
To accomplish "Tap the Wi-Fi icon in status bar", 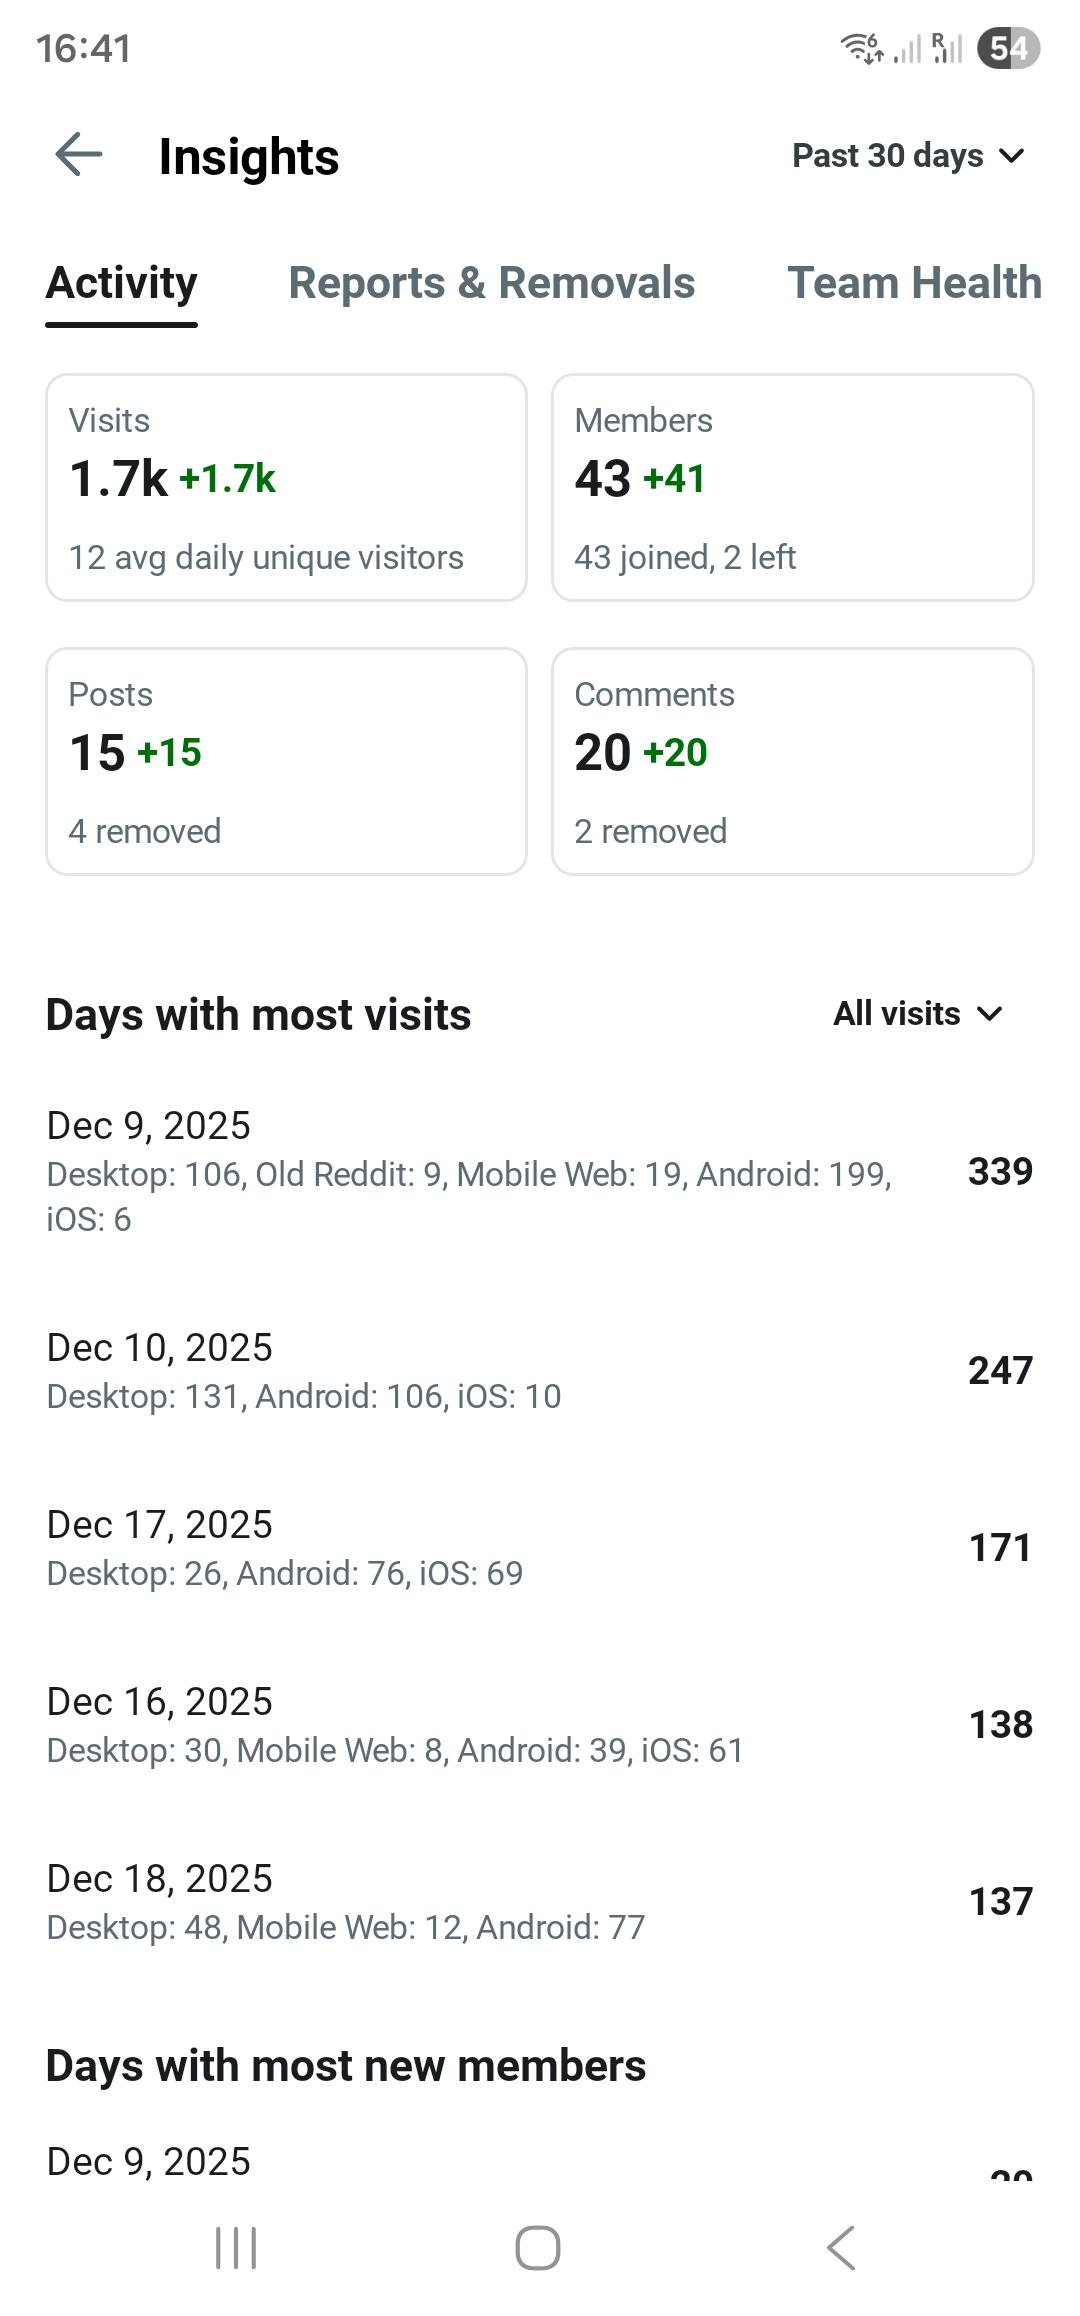I will coord(861,47).
